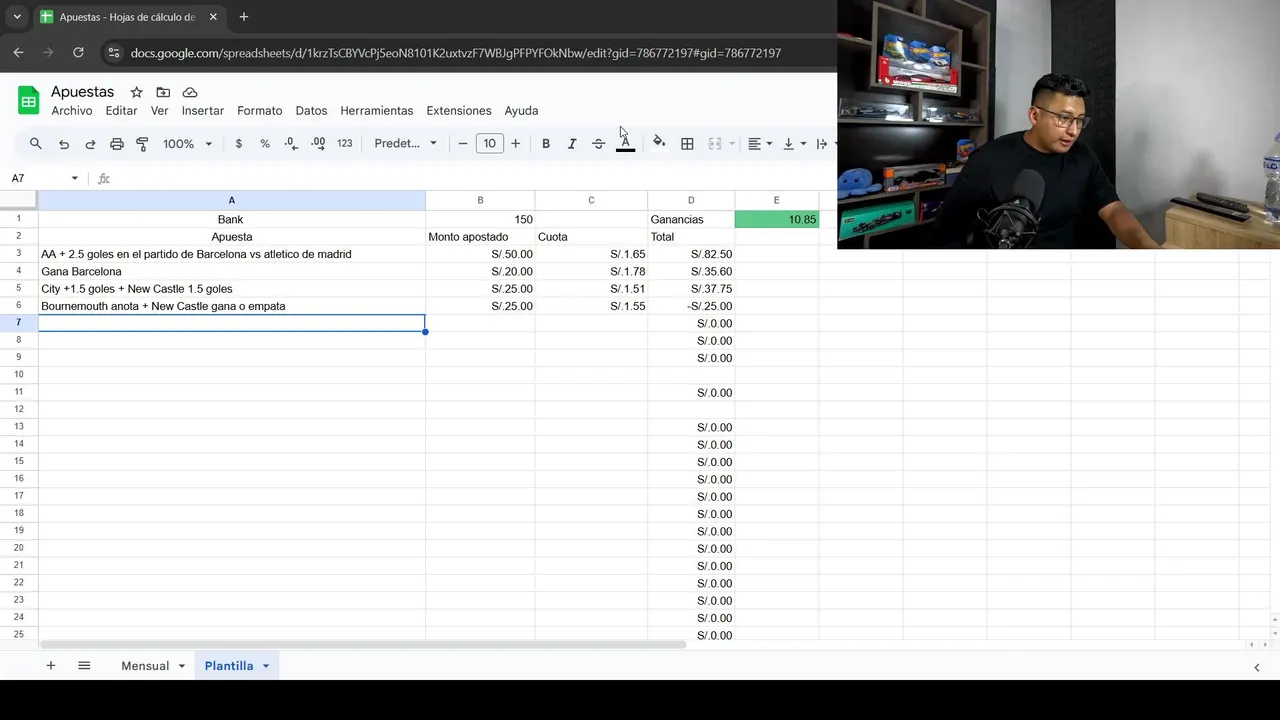Screen dimensions: 1280x720
Task: Print the spreadsheet
Action: [117, 144]
